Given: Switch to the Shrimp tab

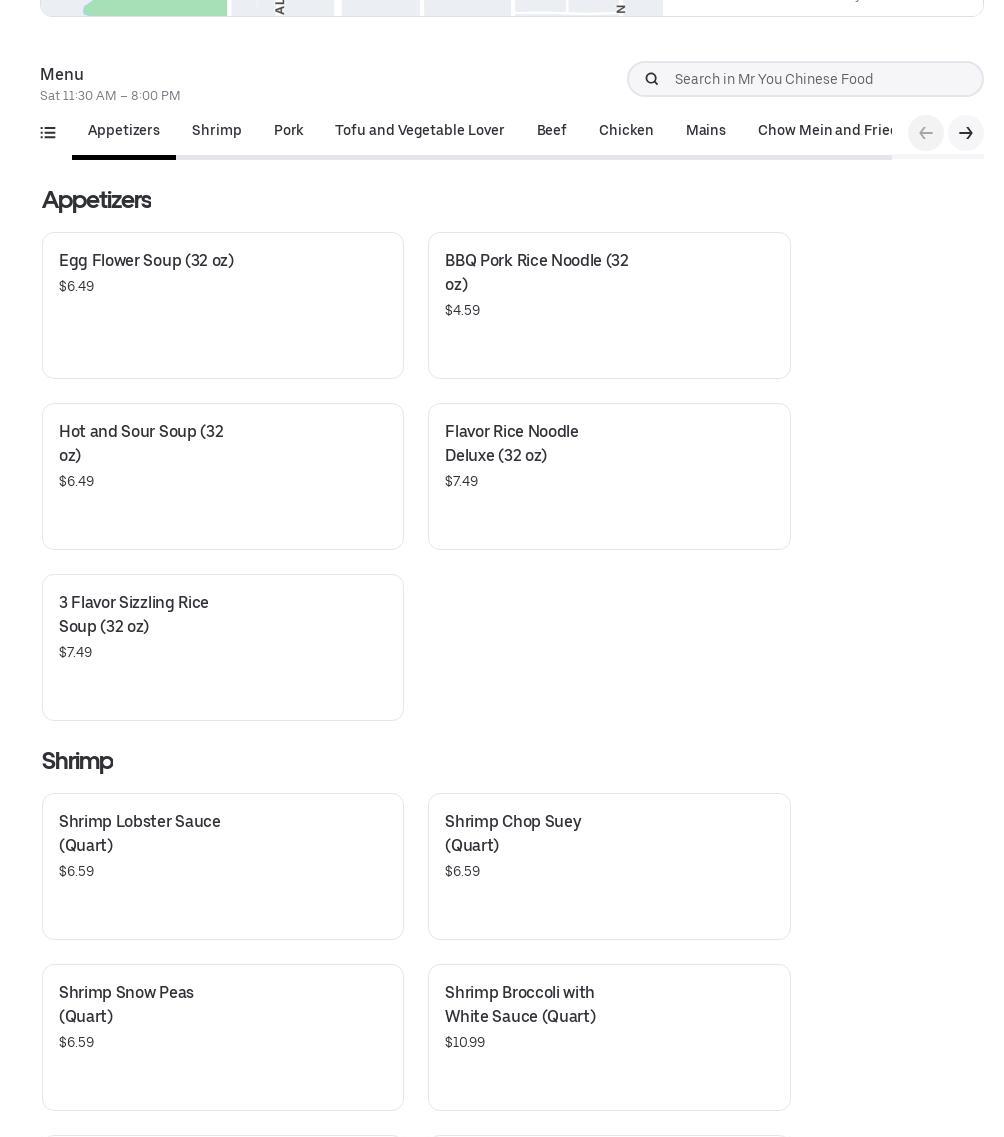Looking at the screenshot, I should 217,131.
